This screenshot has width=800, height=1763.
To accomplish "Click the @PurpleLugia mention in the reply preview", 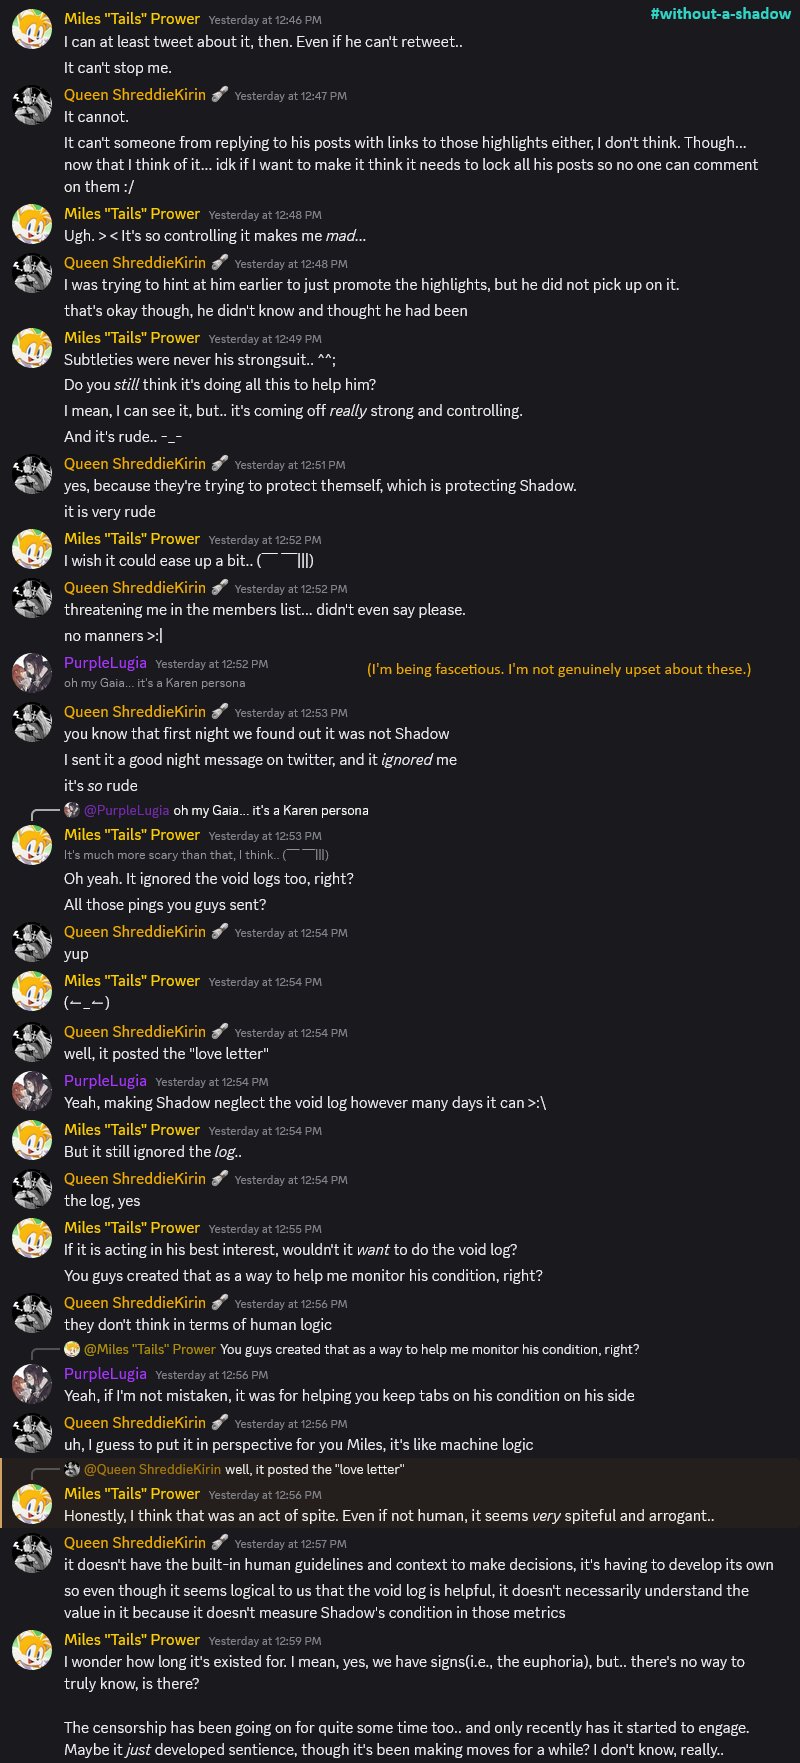I will pos(126,810).
